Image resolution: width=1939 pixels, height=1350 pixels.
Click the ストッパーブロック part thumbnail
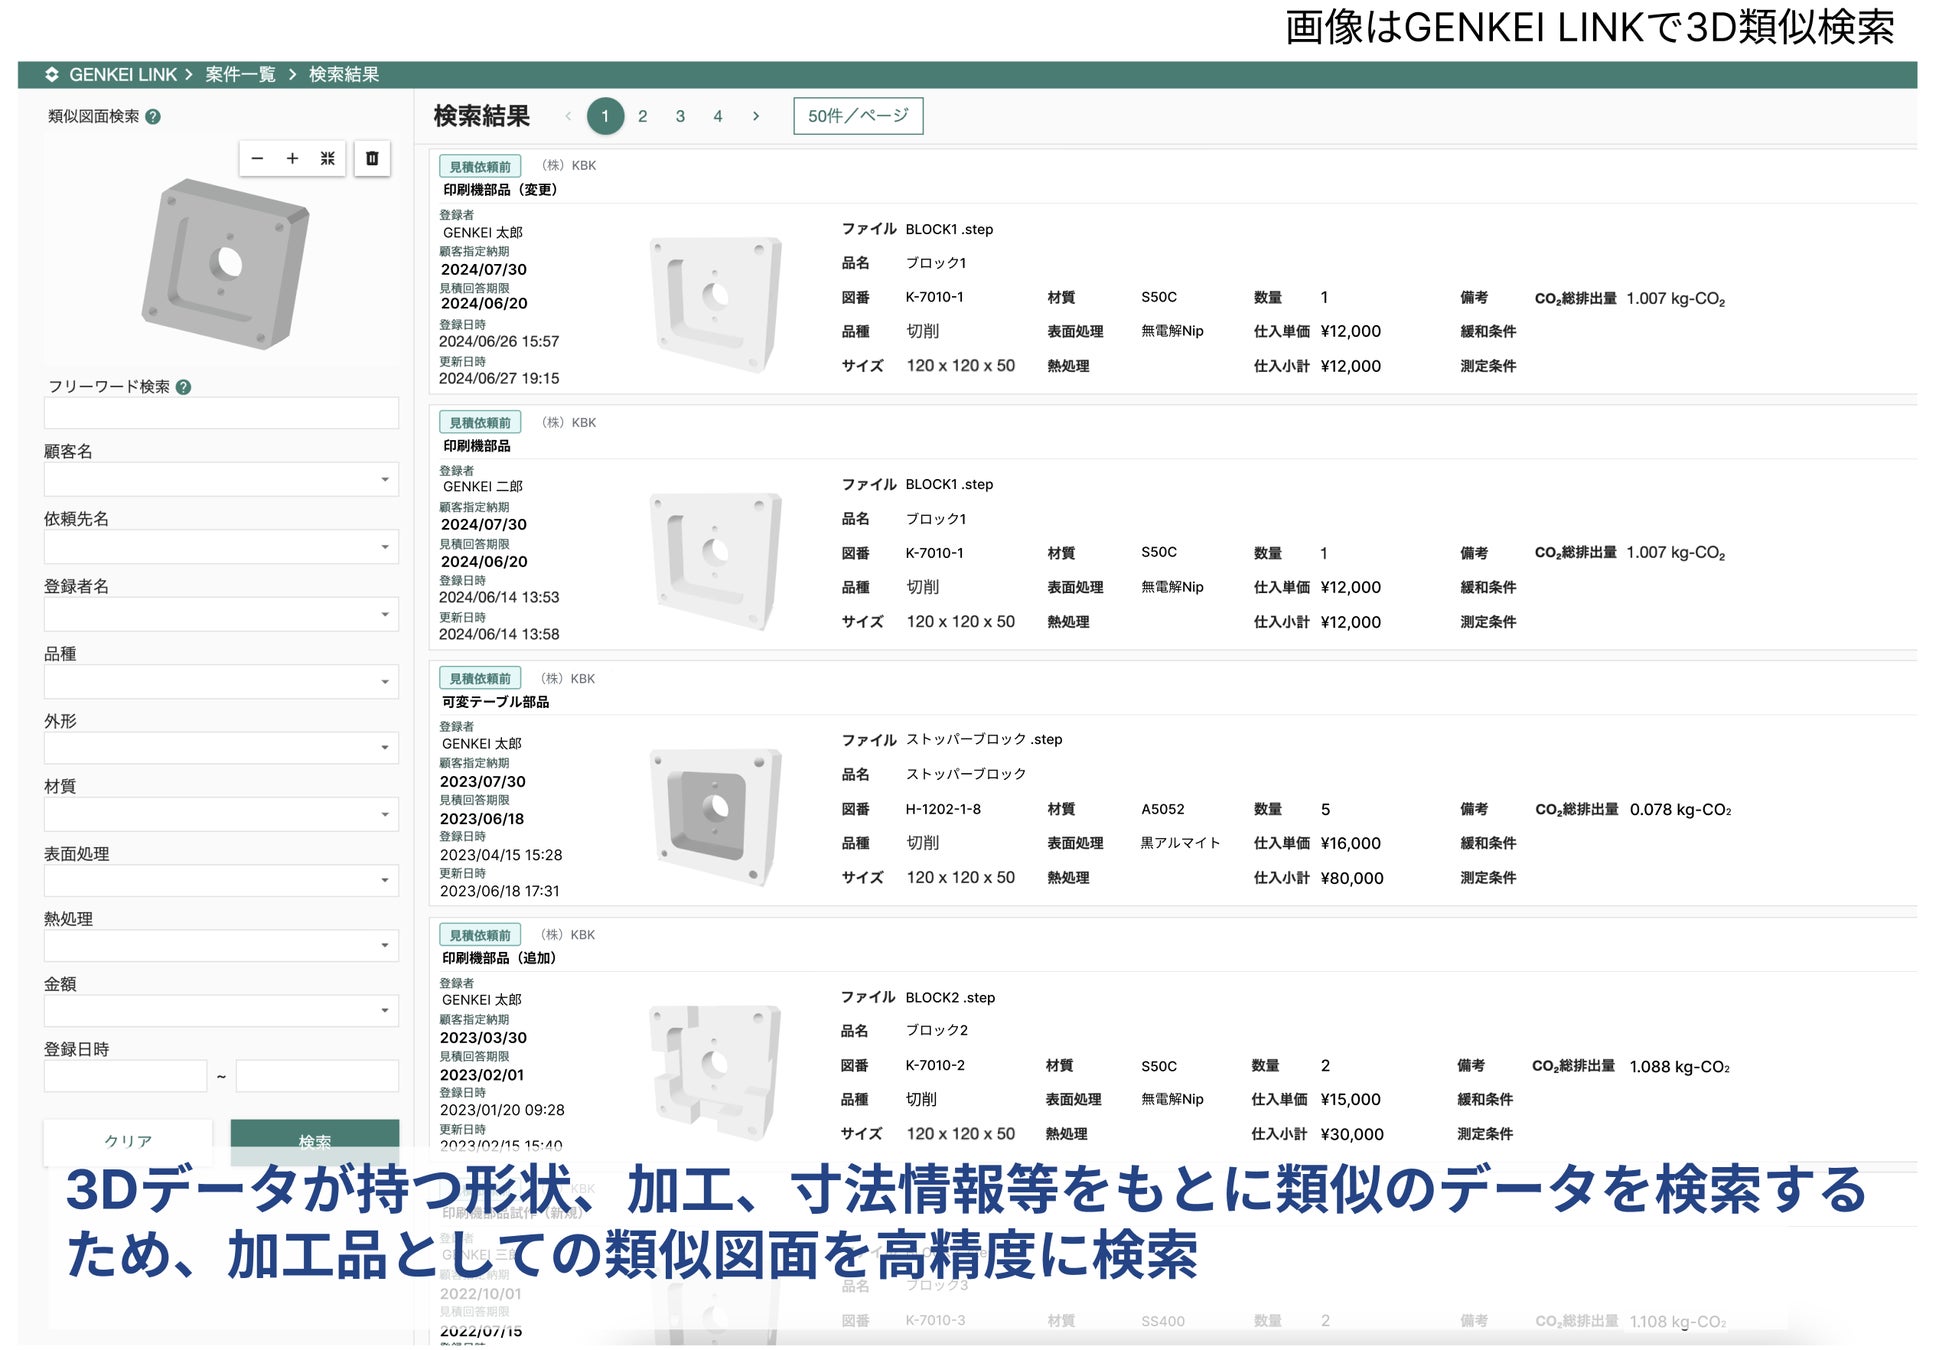click(x=714, y=814)
